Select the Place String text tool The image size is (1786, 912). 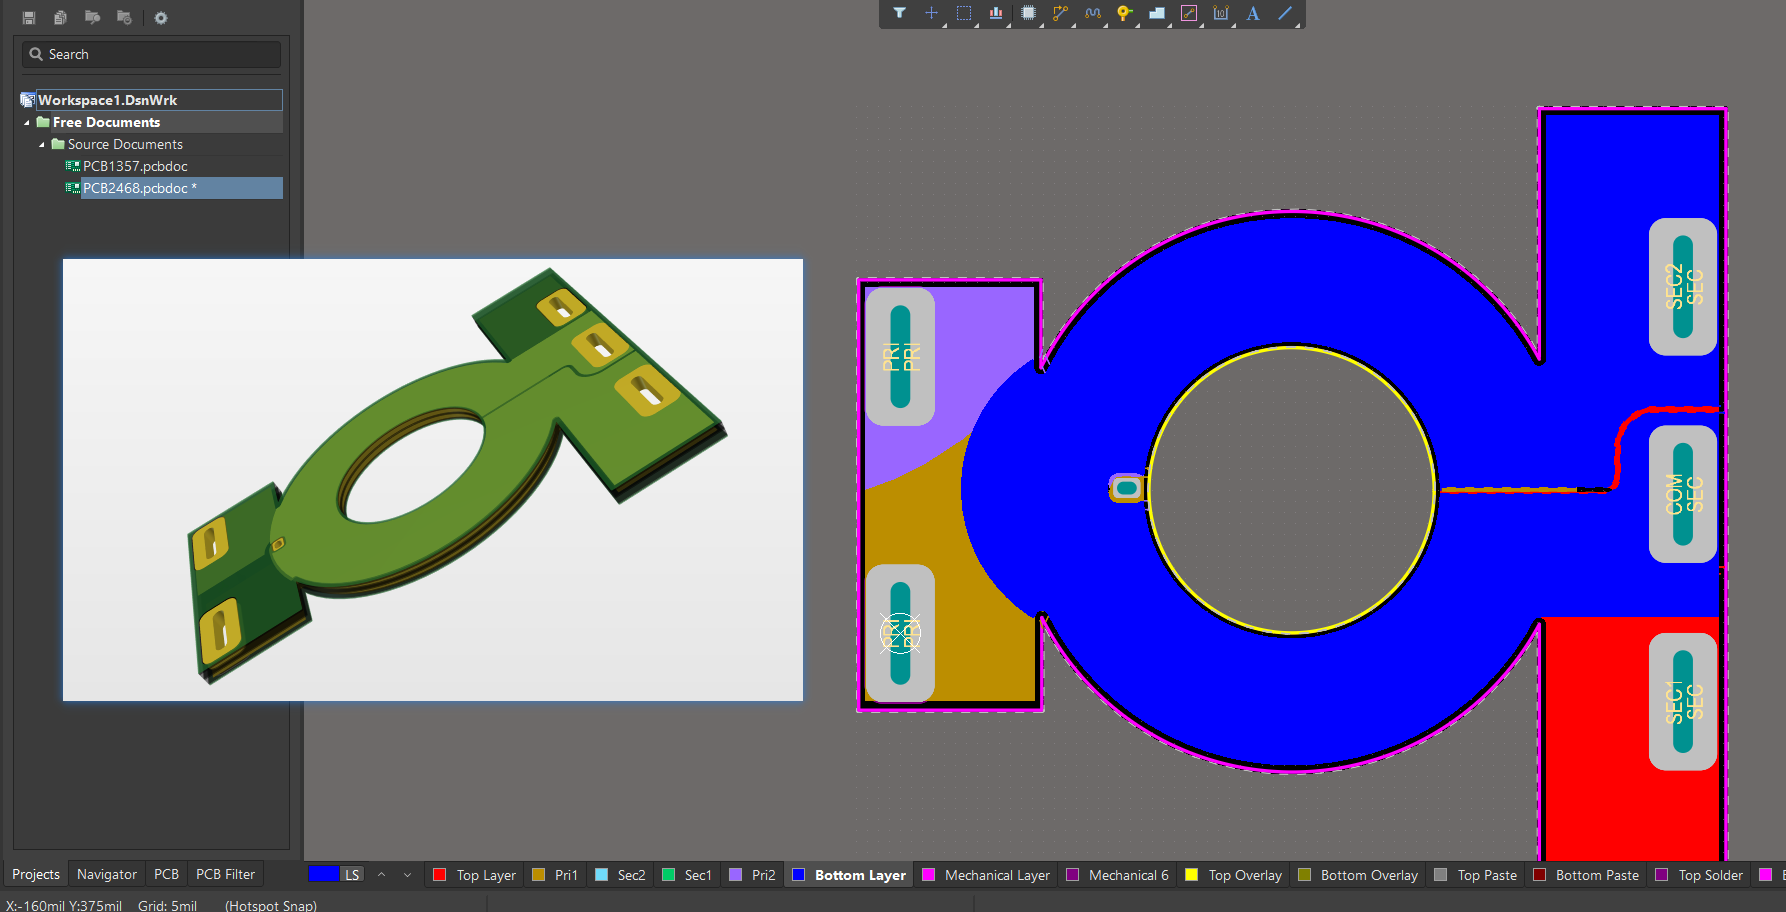pyautogui.click(x=1252, y=13)
